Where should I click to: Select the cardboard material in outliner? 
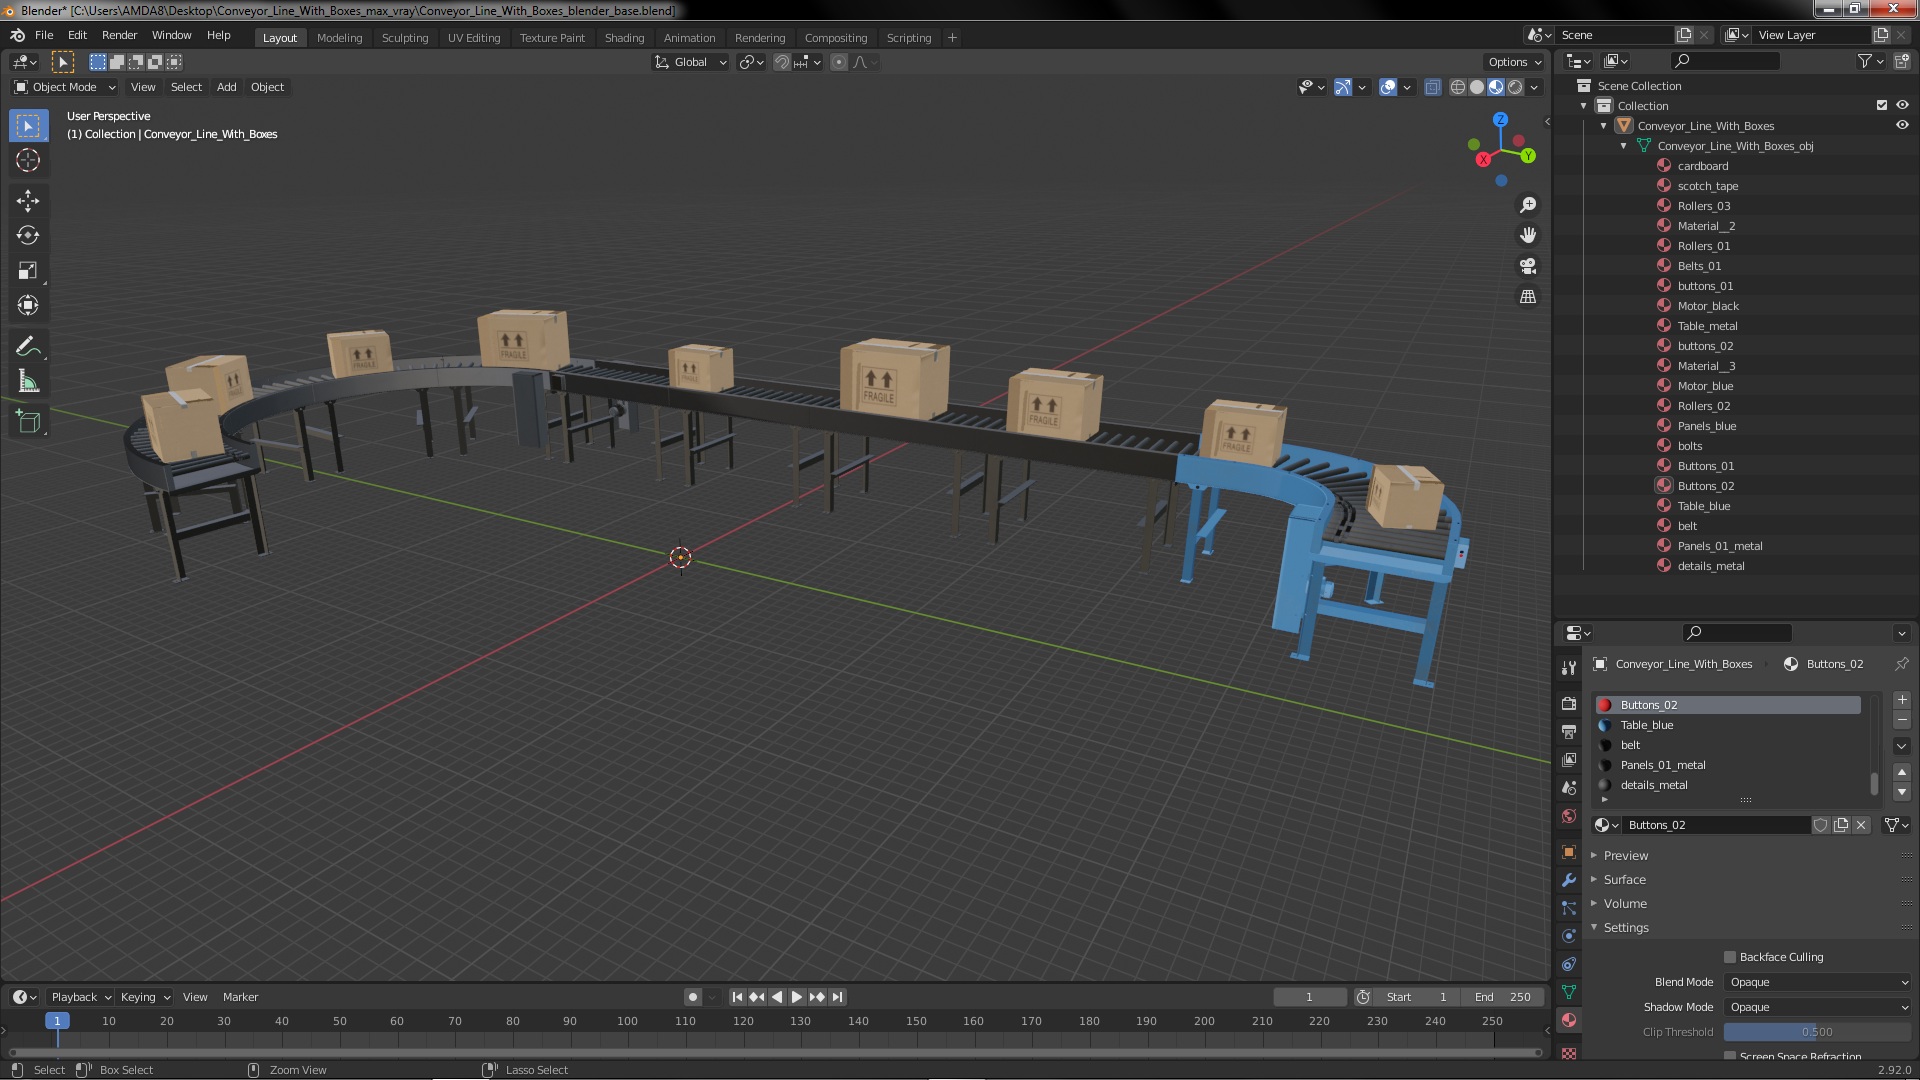[1702, 166]
